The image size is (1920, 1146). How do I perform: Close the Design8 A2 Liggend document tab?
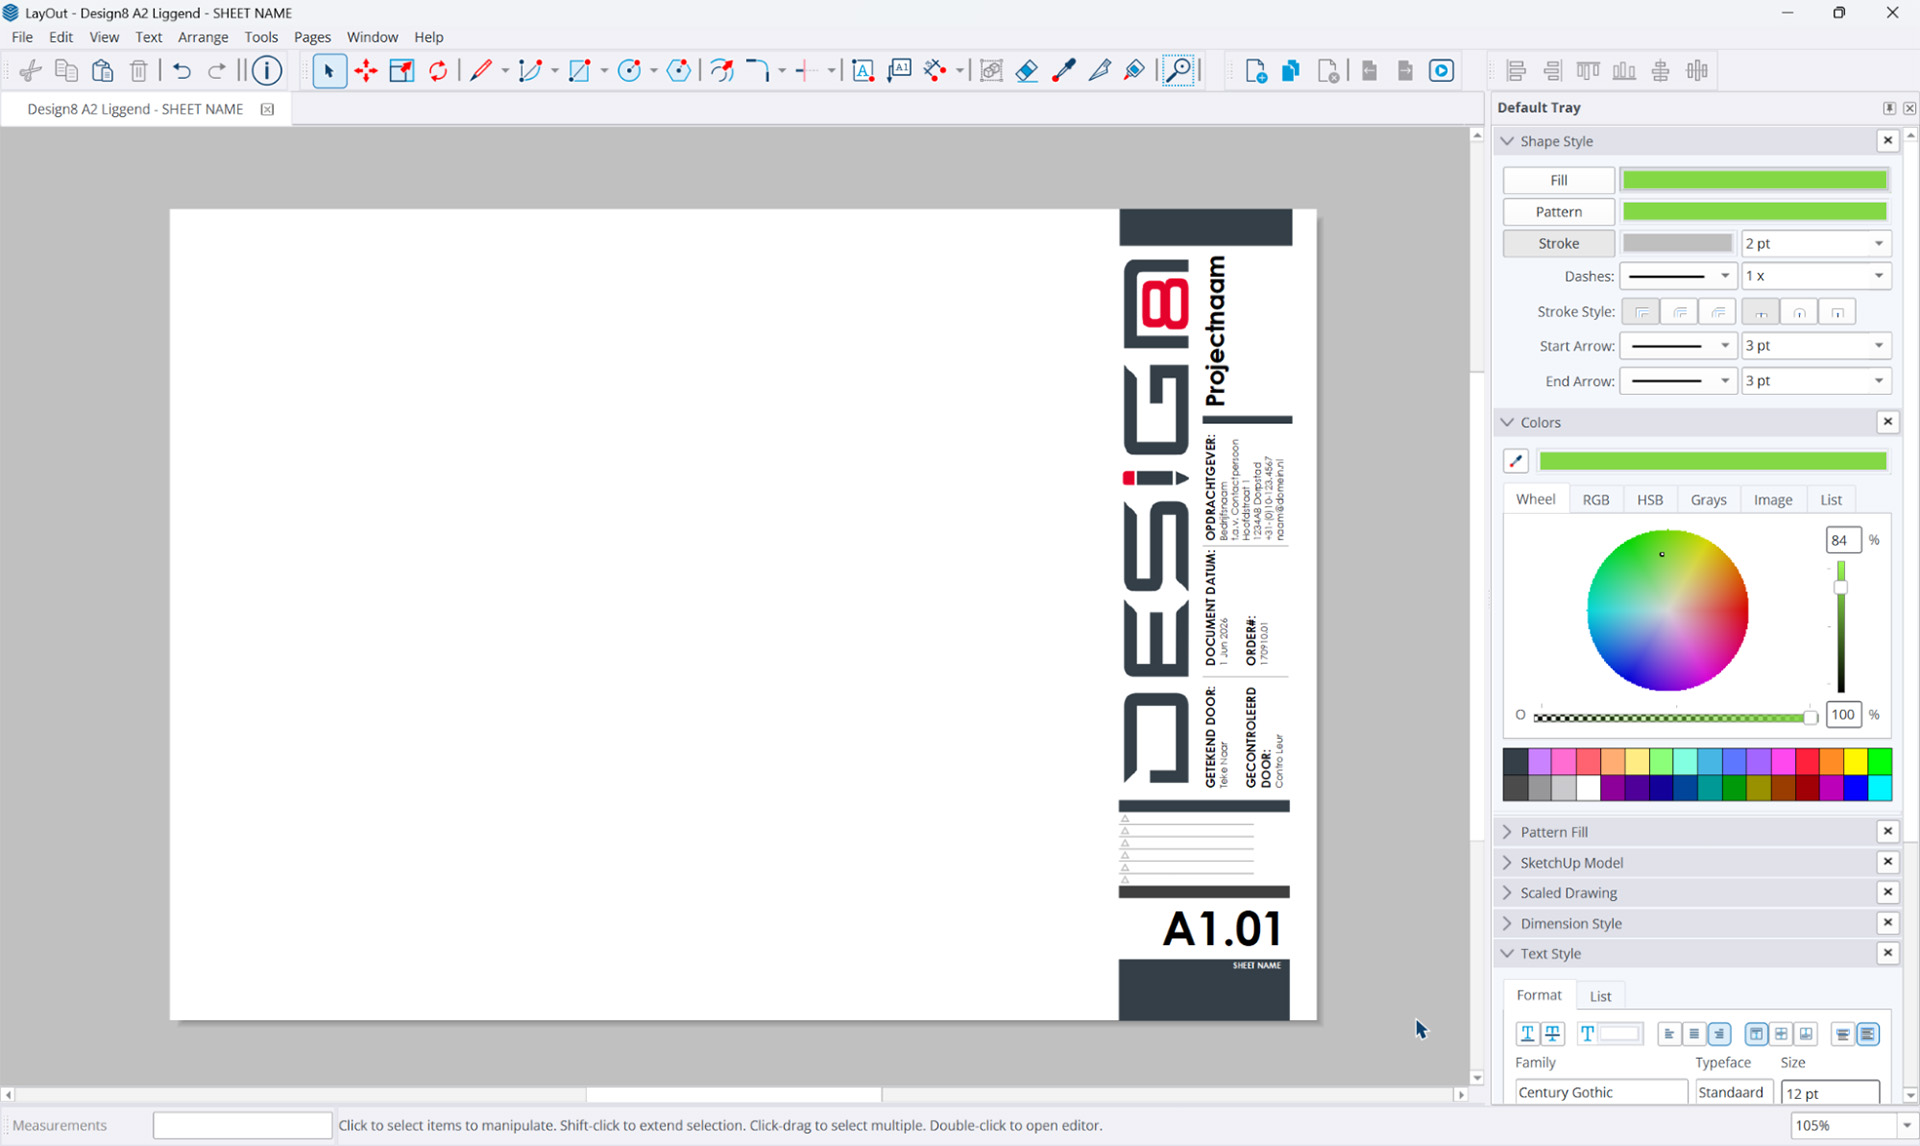[x=267, y=109]
